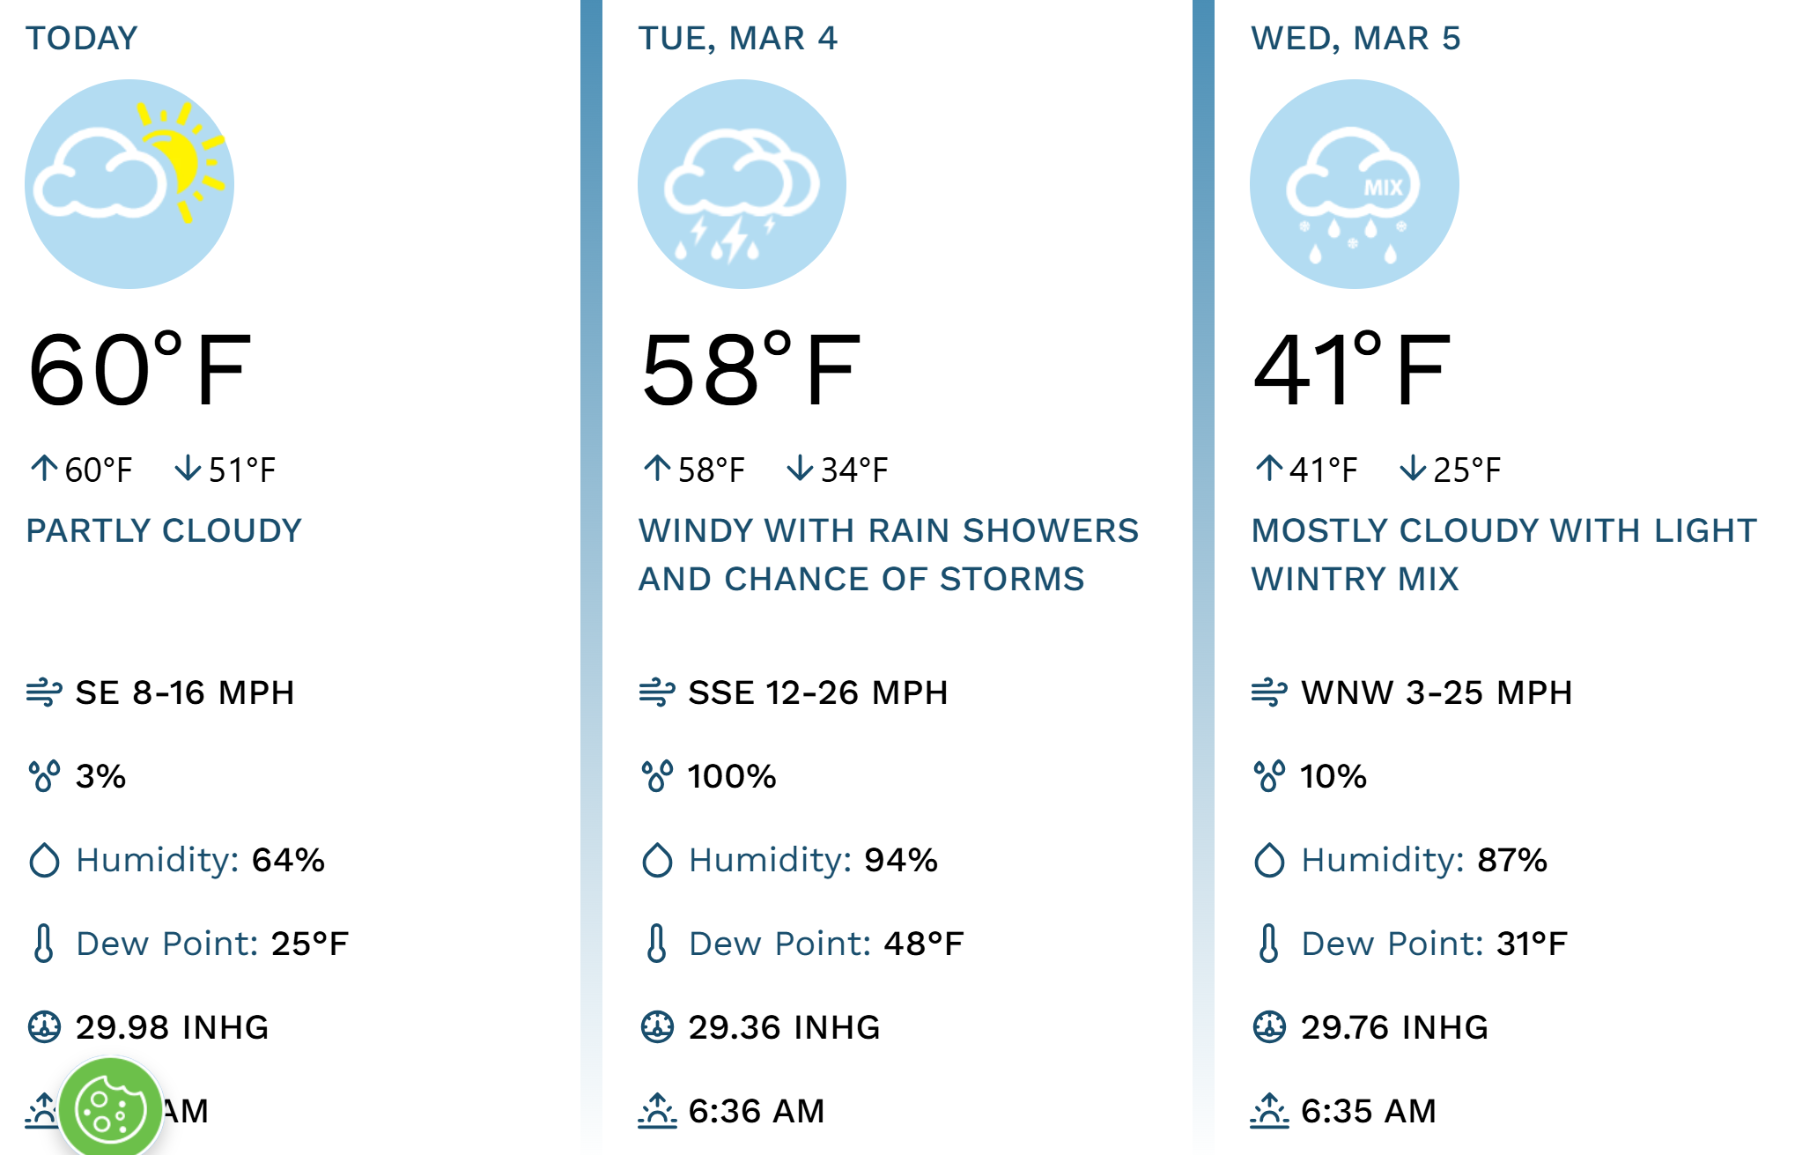Click the precipitation drops icon beside 100%

pyautogui.click(x=657, y=776)
